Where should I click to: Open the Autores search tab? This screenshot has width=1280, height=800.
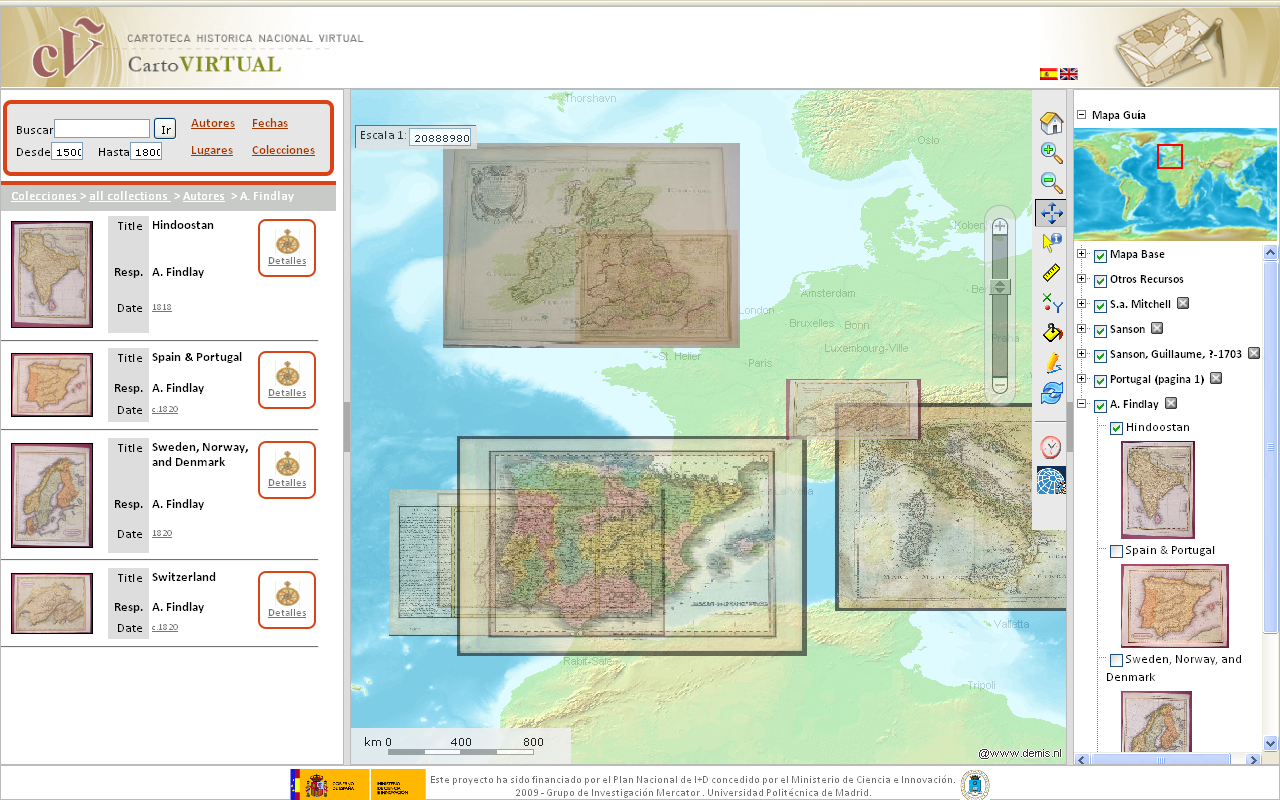[x=213, y=123]
